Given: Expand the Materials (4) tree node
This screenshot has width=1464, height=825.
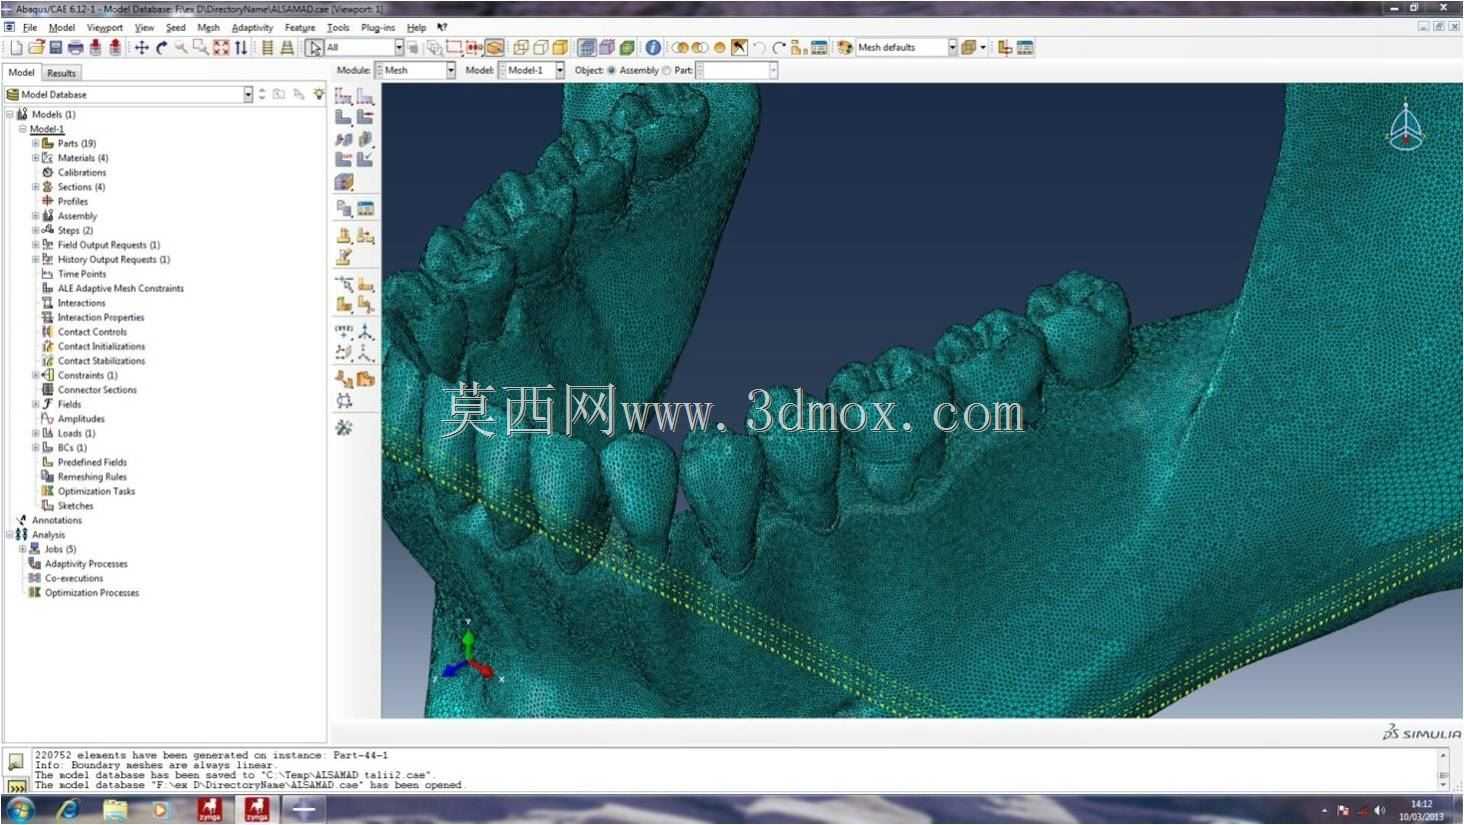Looking at the screenshot, I should pos(35,158).
